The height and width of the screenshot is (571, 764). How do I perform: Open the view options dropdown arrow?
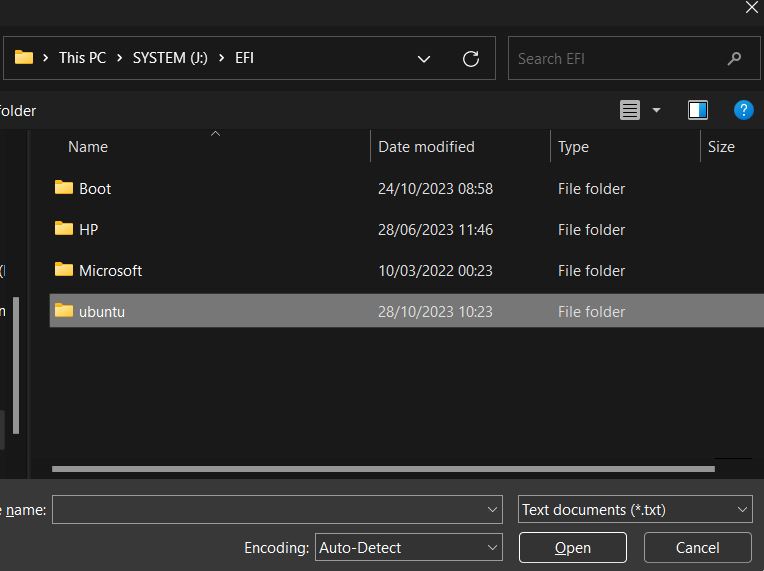[656, 111]
